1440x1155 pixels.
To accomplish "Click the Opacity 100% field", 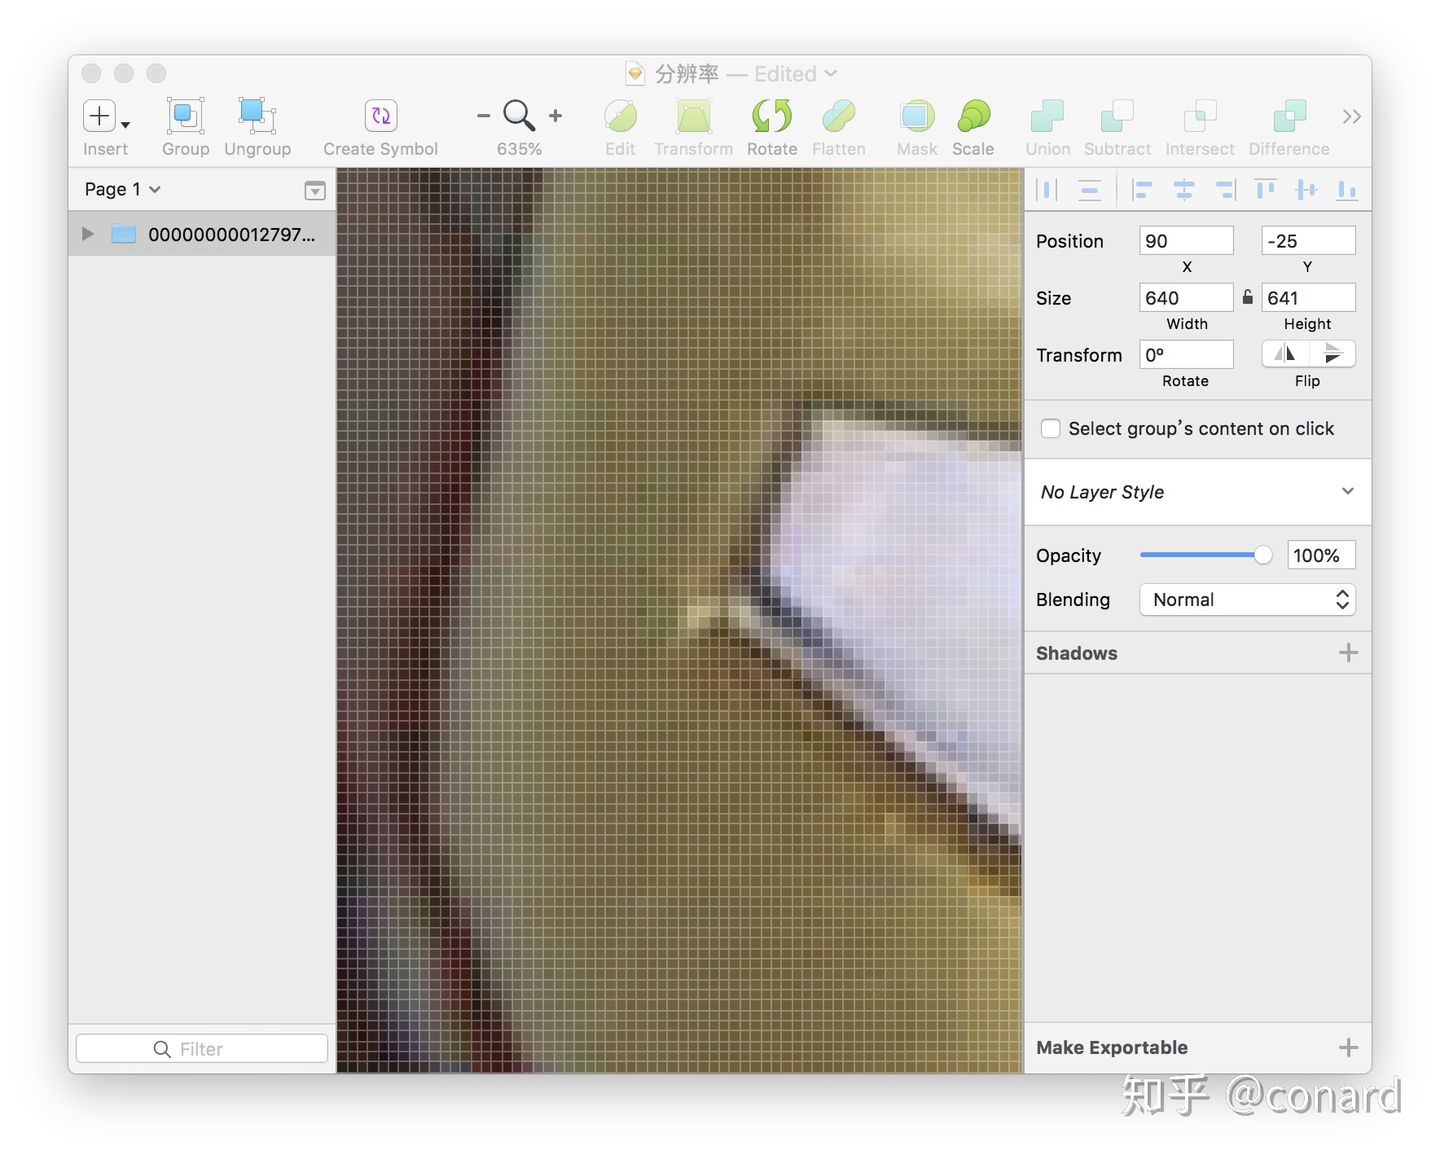I will coord(1321,555).
